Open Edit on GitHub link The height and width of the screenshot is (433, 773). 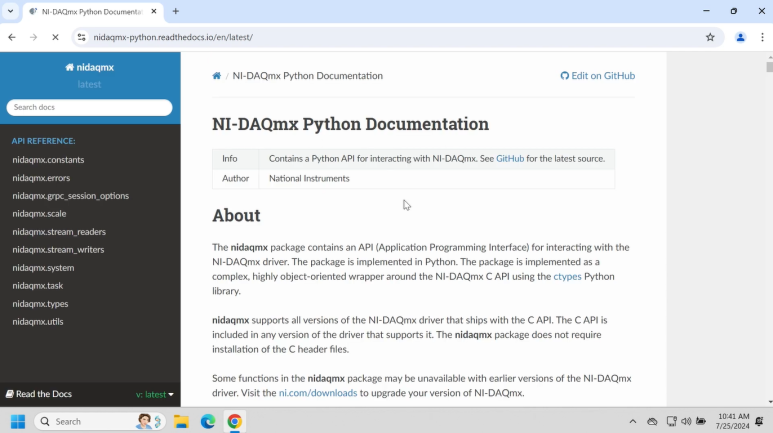click(x=597, y=75)
